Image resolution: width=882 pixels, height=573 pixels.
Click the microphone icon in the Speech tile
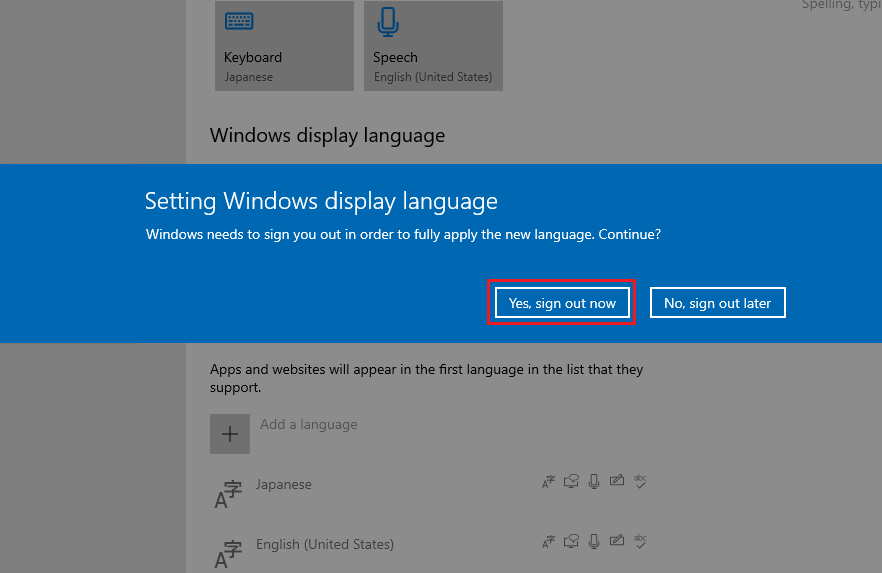click(x=388, y=22)
